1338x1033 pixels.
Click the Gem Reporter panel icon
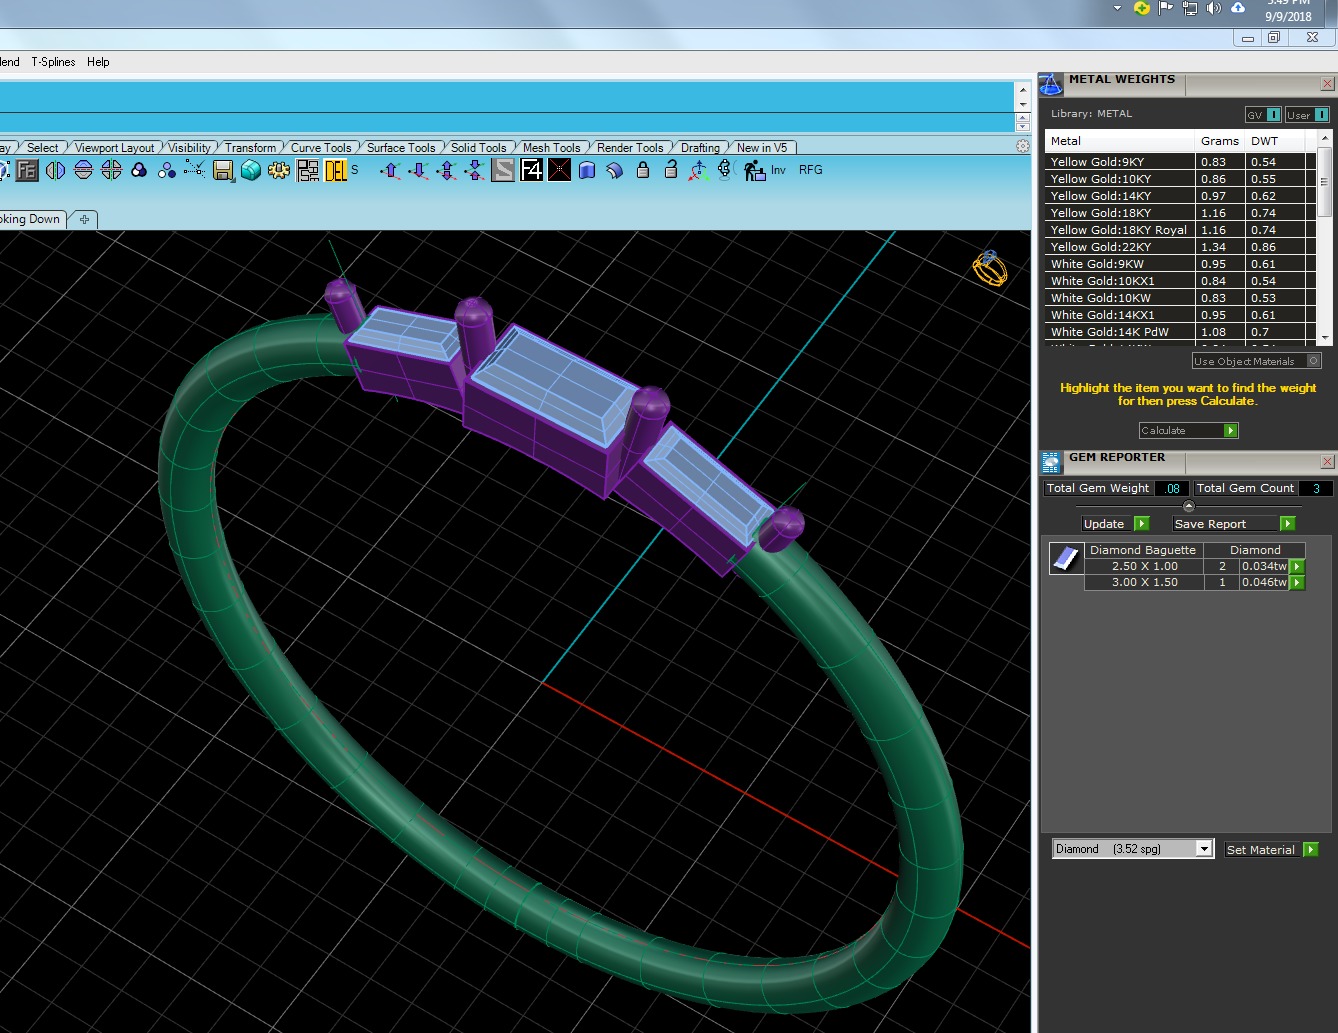coord(1051,462)
